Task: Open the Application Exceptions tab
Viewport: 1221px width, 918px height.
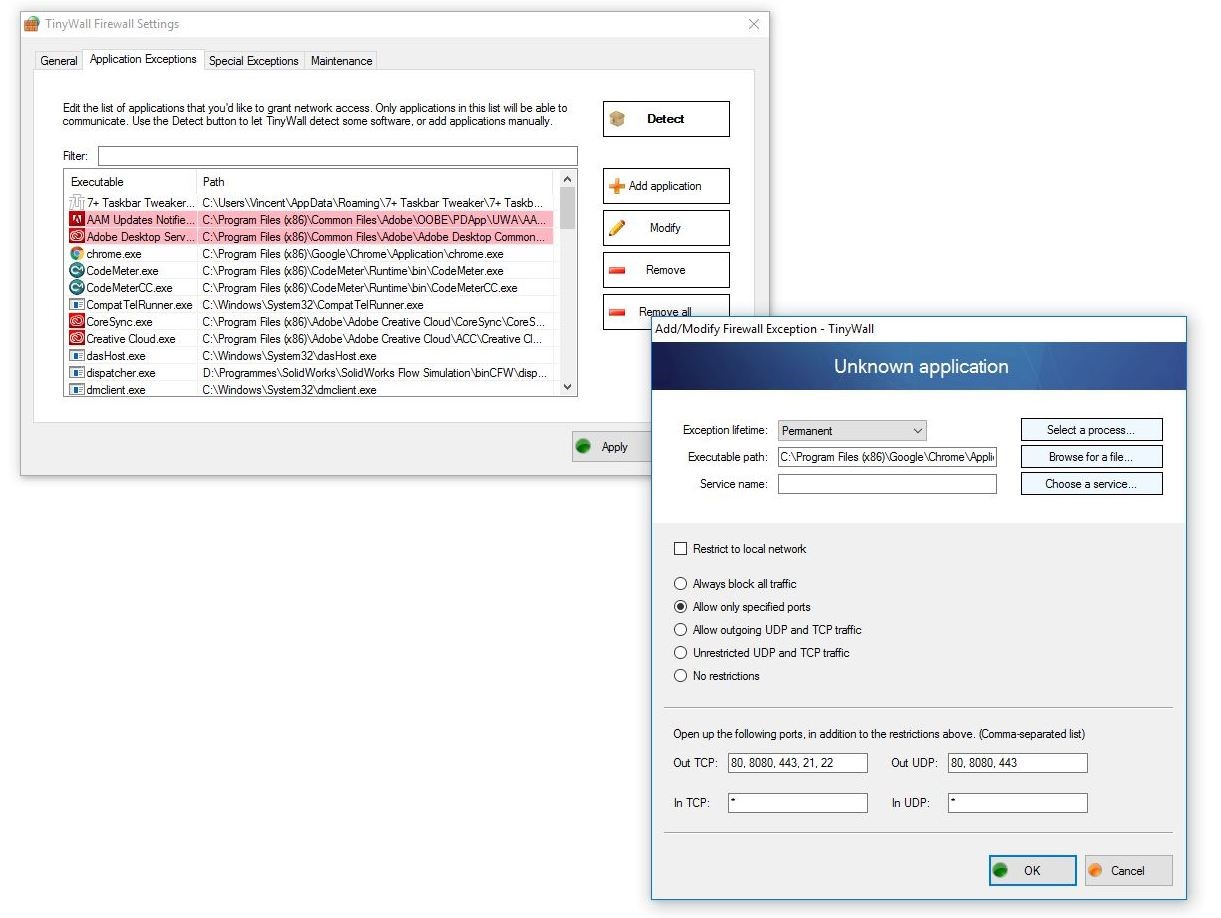Action: [x=143, y=60]
